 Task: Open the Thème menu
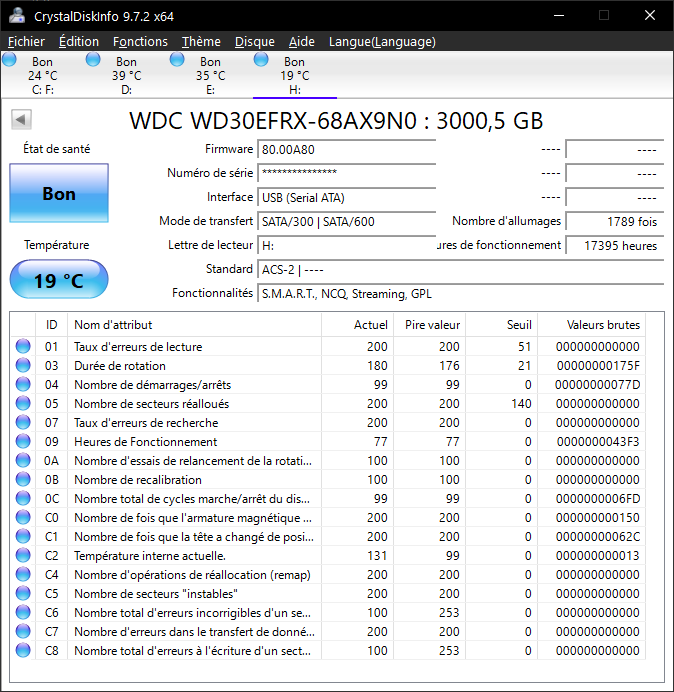click(x=201, y=41)
